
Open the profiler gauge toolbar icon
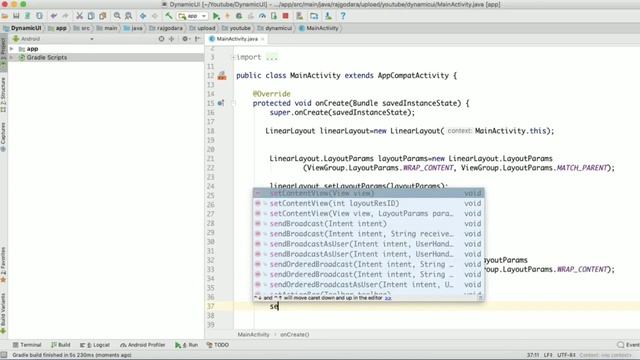[262, 16]
